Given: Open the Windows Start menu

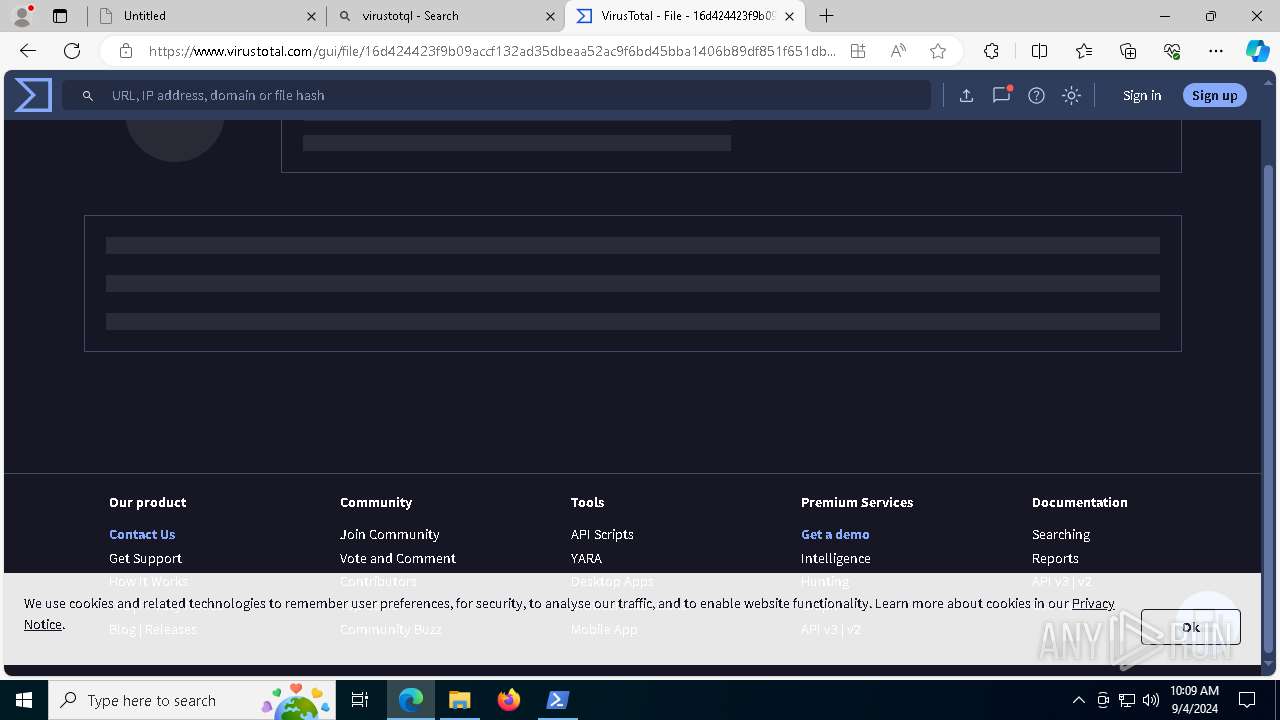Looking at the screenshot, I should (x=24, y=700).
